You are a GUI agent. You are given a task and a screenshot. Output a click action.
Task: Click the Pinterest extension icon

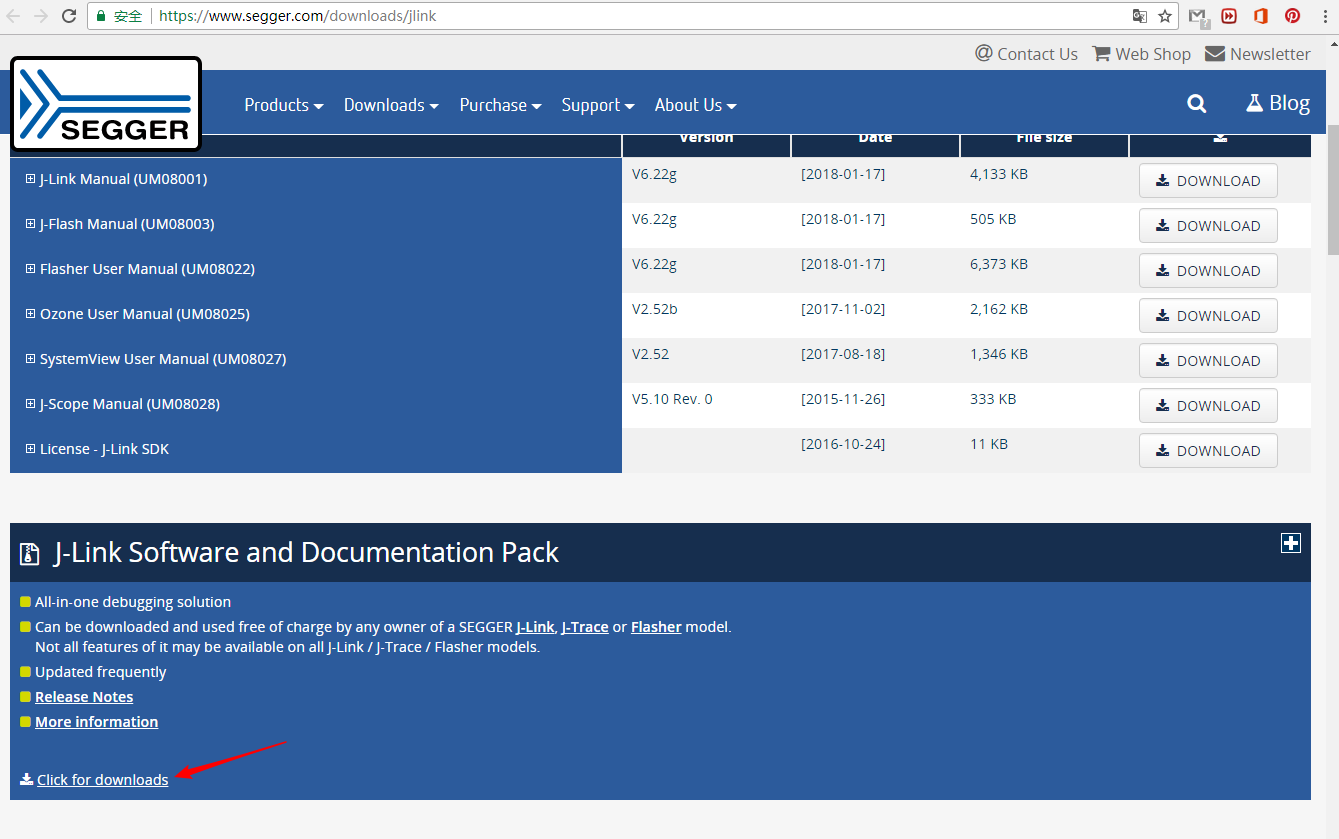click(x=1293, y=16)
